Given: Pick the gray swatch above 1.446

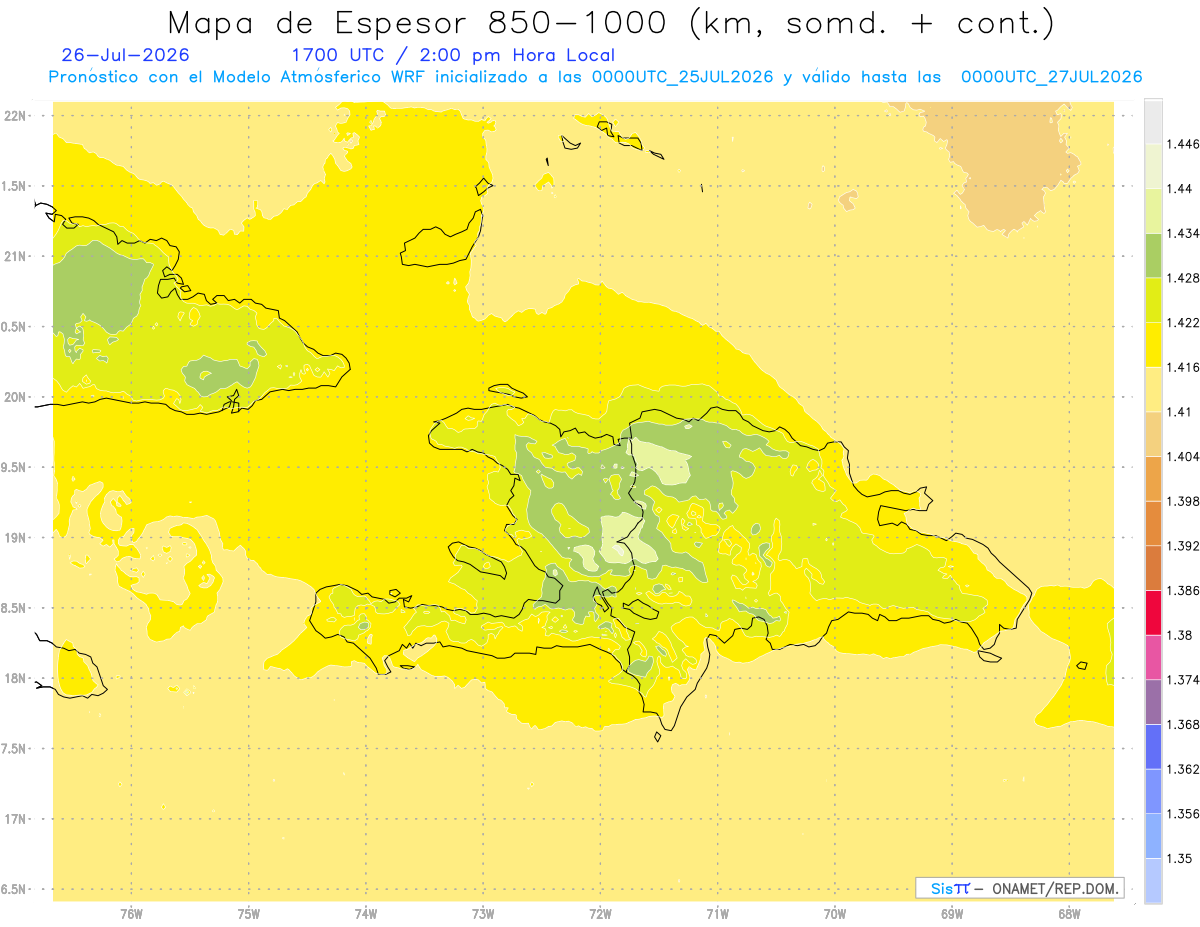Looking at the screenshot, I should tap(1153, 121).
